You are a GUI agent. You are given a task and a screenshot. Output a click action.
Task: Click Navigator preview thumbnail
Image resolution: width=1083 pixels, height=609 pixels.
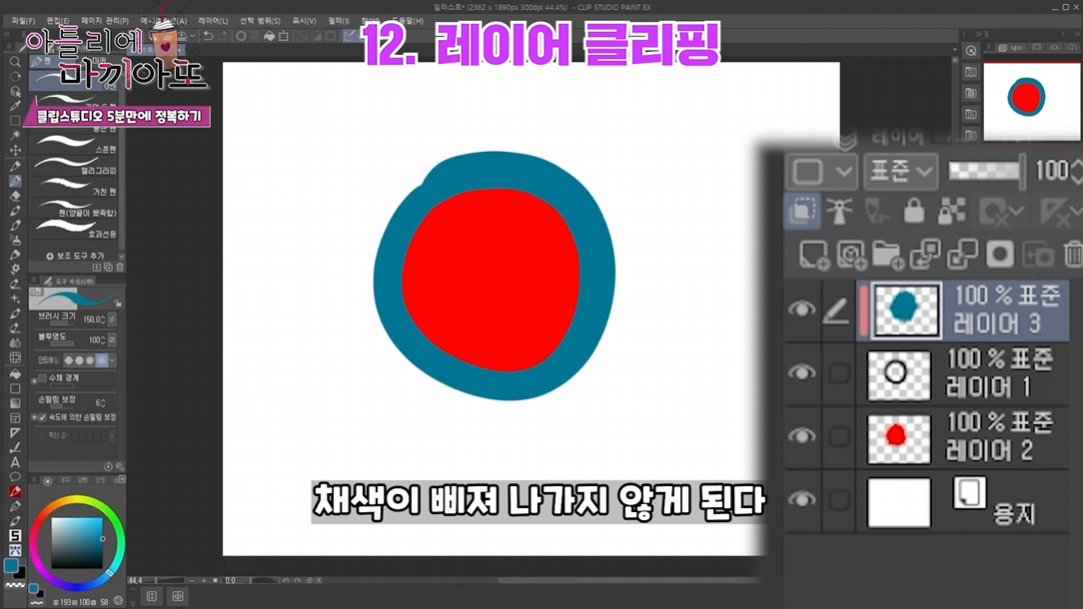(x=1032, y=102)
